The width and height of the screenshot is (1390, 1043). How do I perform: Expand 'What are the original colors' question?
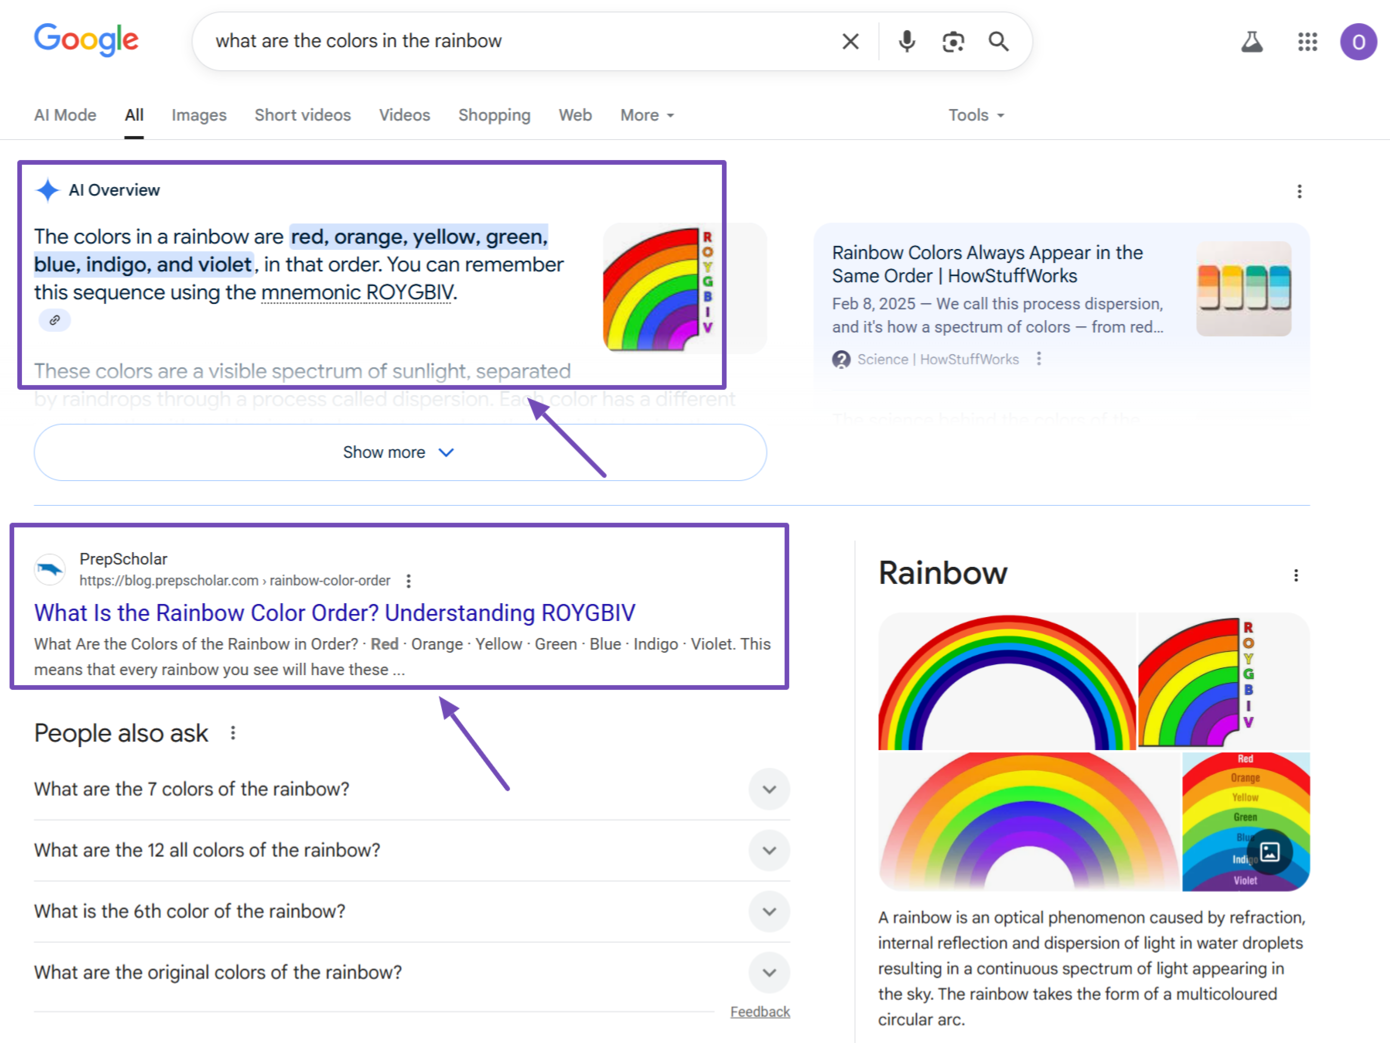pos(411,972)
